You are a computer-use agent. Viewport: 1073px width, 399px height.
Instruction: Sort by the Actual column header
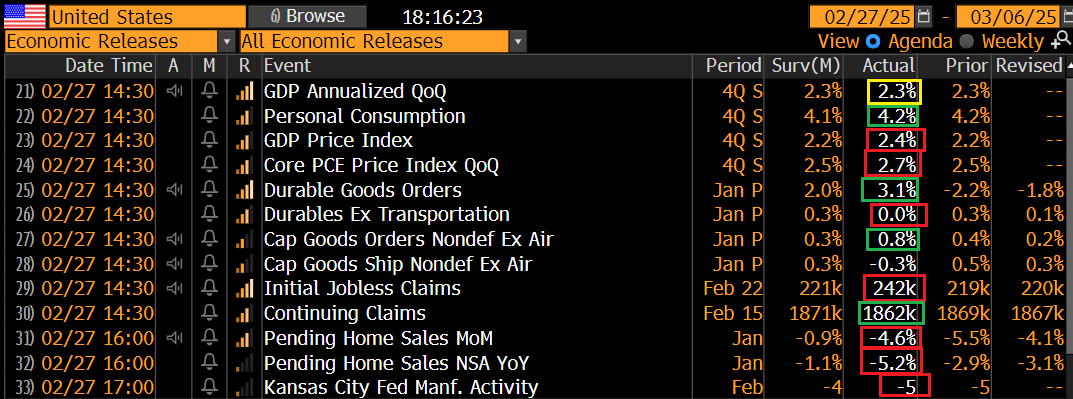pos(888,66)
